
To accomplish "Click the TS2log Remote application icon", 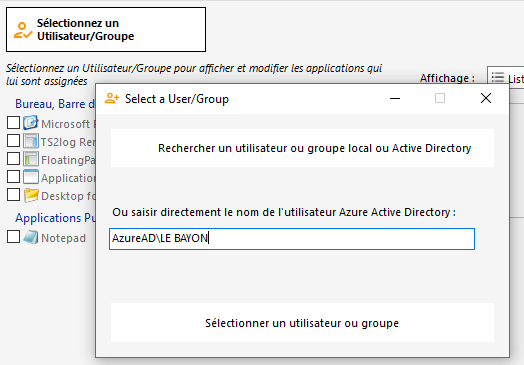I will click(31, 141).
